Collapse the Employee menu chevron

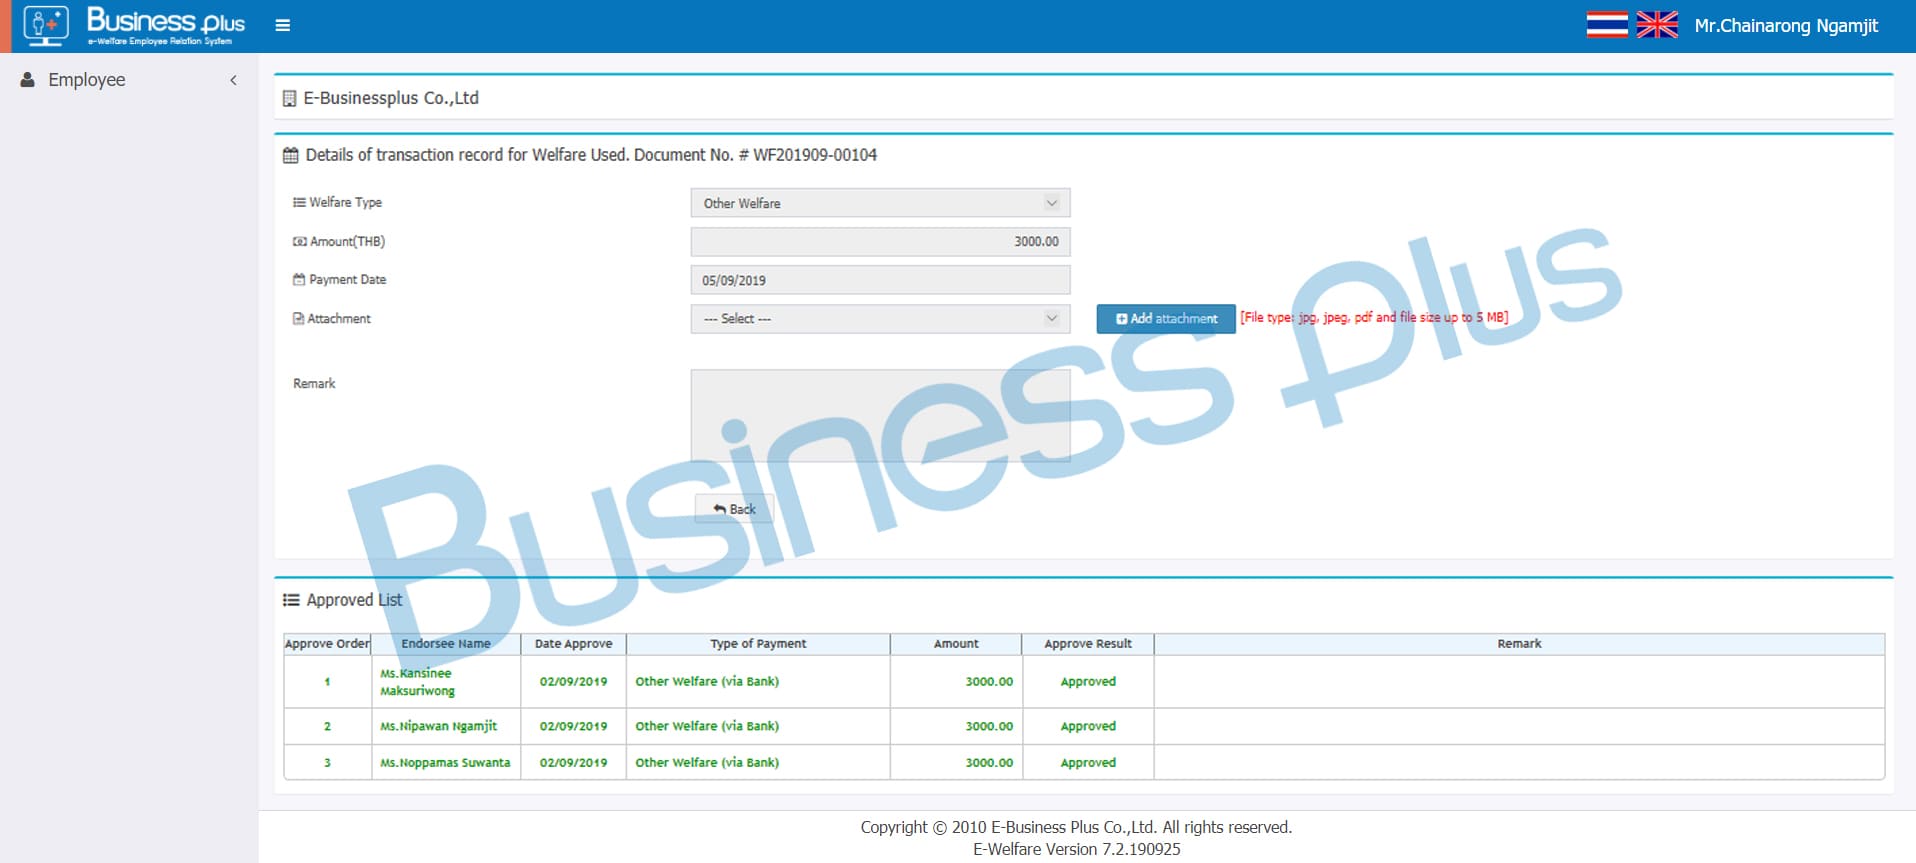click(233, 80)
